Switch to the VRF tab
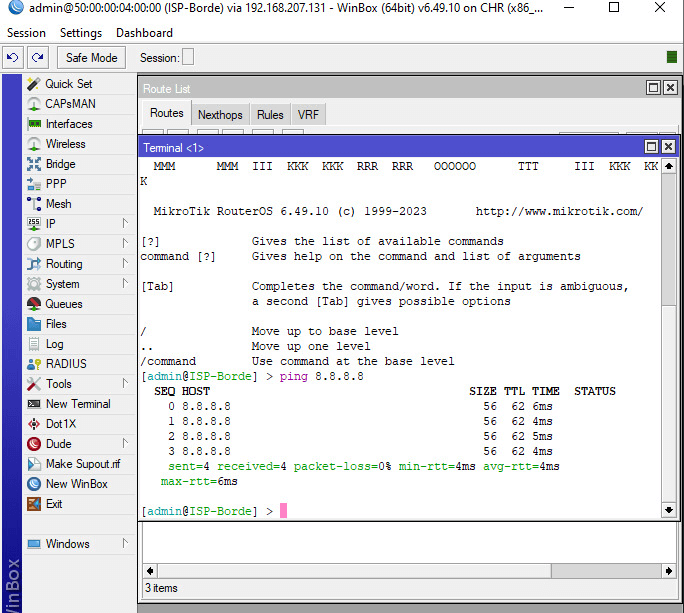684x613 pixels. [x=308, y=115]
